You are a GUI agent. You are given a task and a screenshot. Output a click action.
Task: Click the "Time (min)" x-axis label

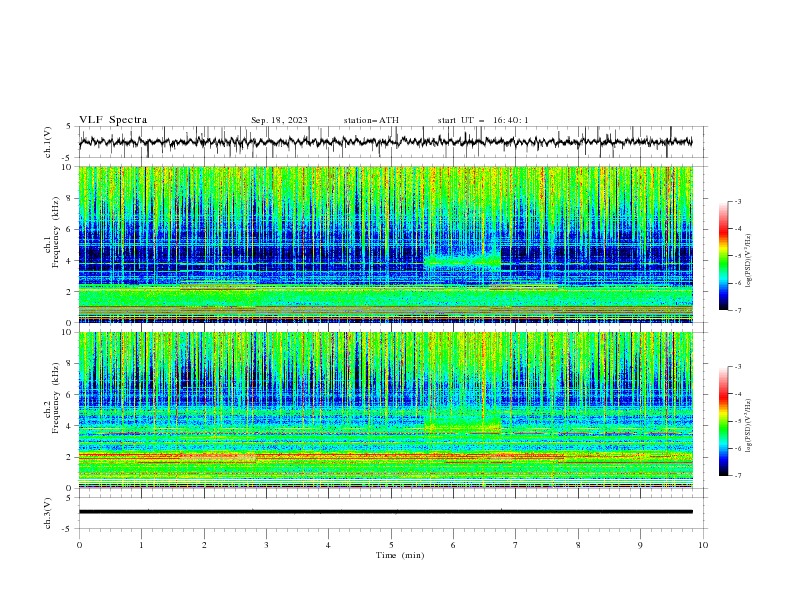point(400,555)
